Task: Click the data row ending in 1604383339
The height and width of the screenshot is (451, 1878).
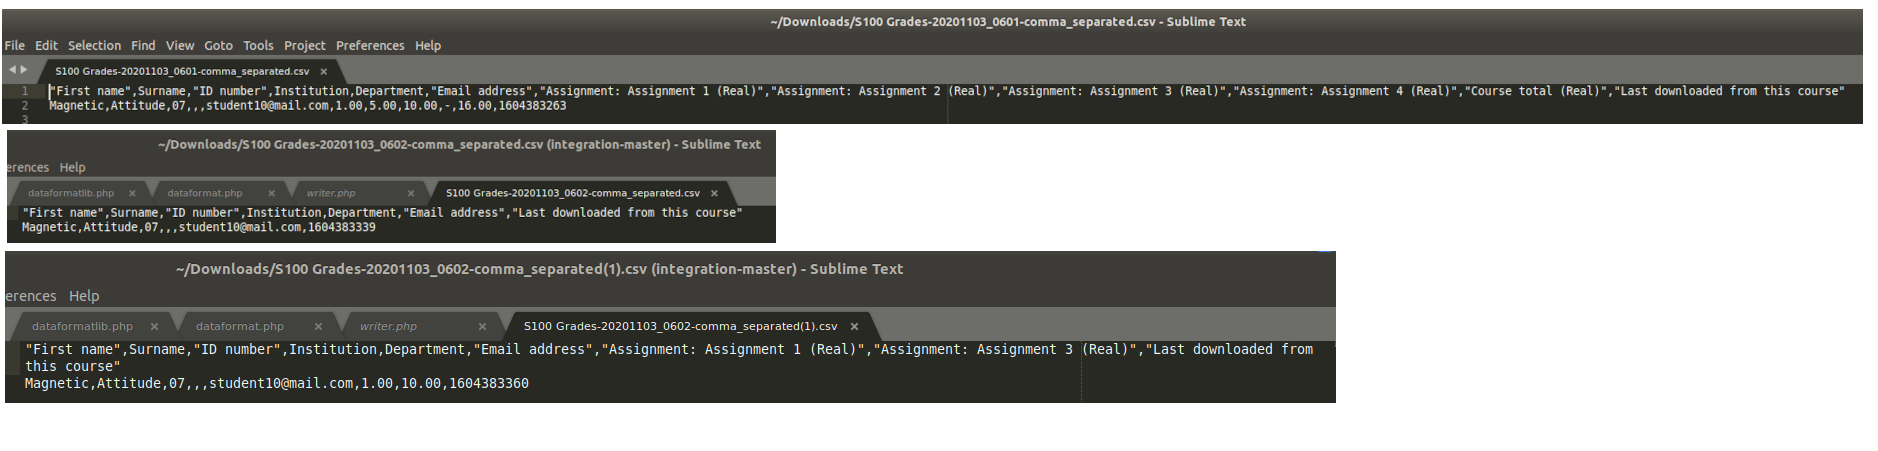Action: tap(199, 228)
